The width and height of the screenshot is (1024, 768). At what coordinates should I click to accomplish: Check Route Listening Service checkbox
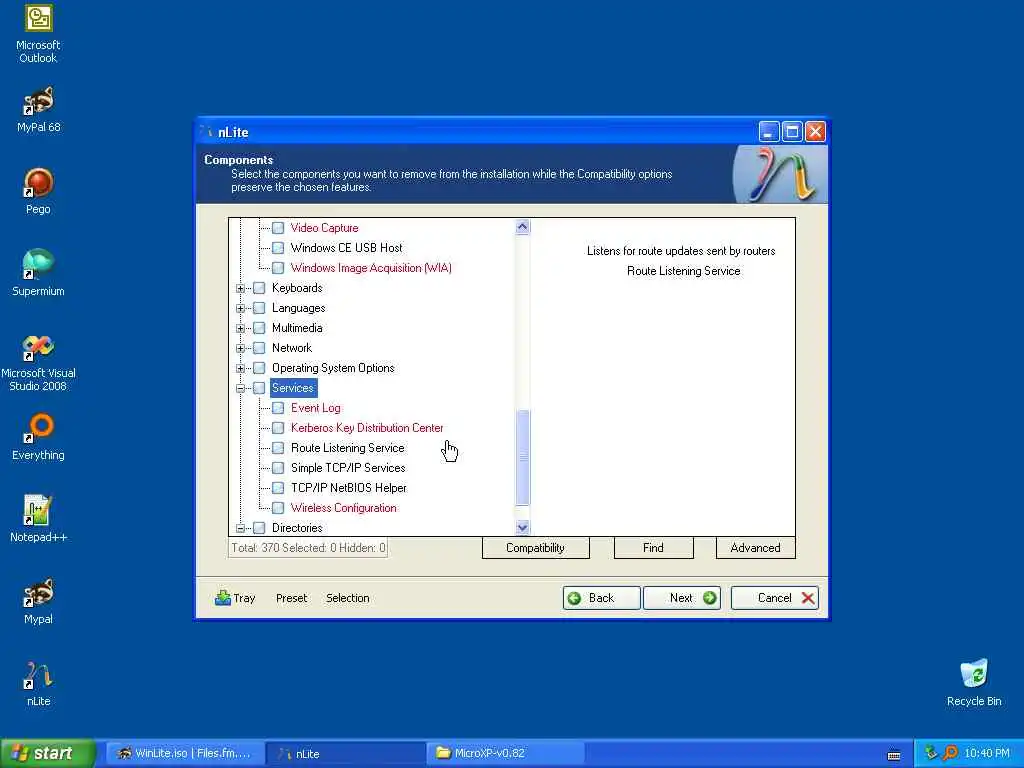(278, 448)
